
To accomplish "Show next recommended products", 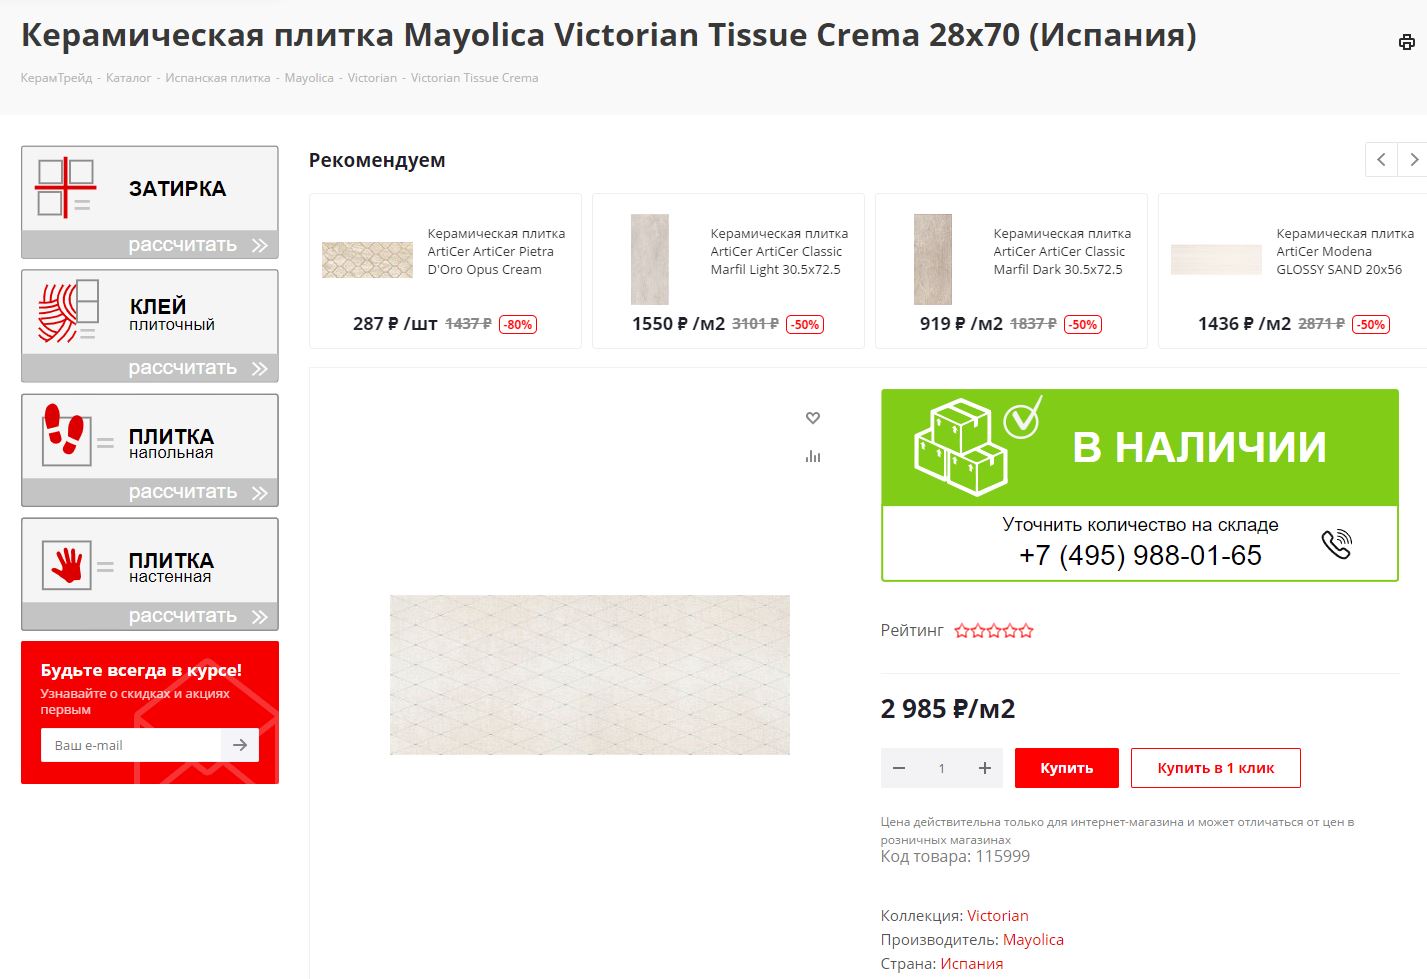I will coord(1413,160).
